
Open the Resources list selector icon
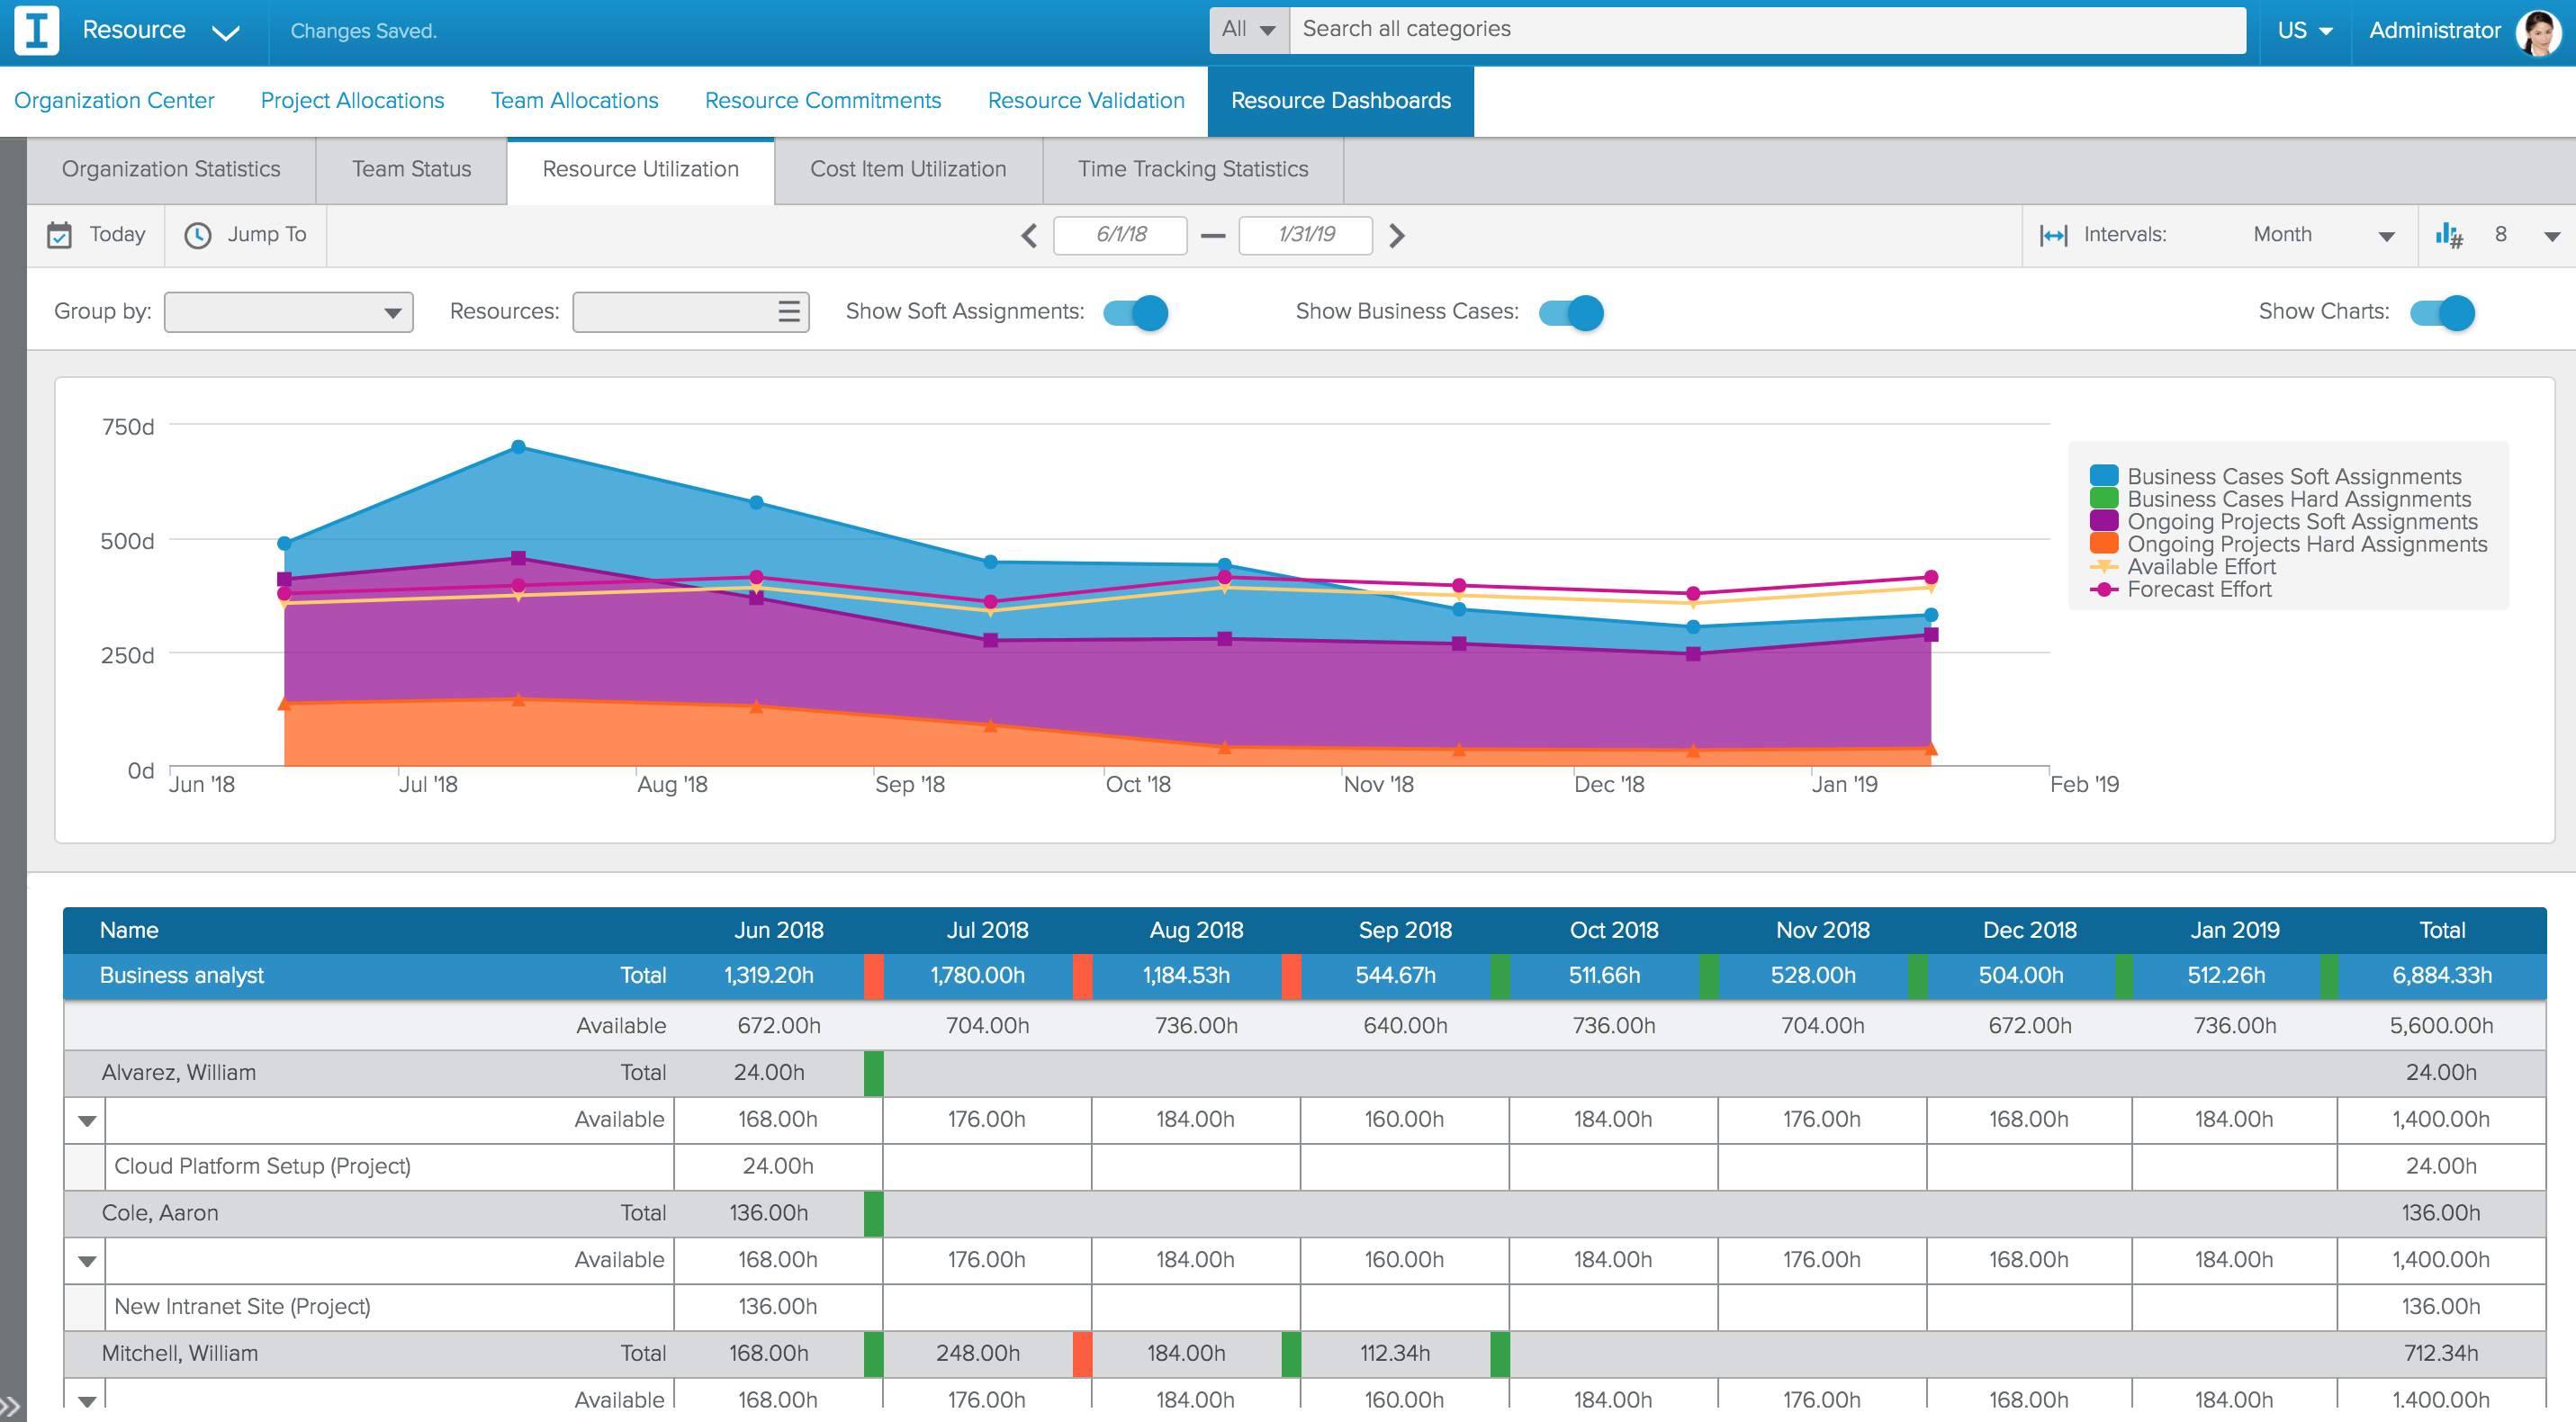click(787, 311)
